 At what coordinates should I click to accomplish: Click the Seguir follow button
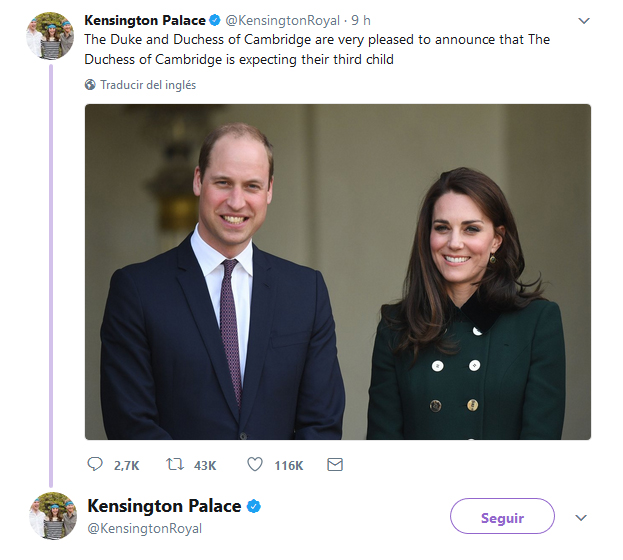point(502,516)
